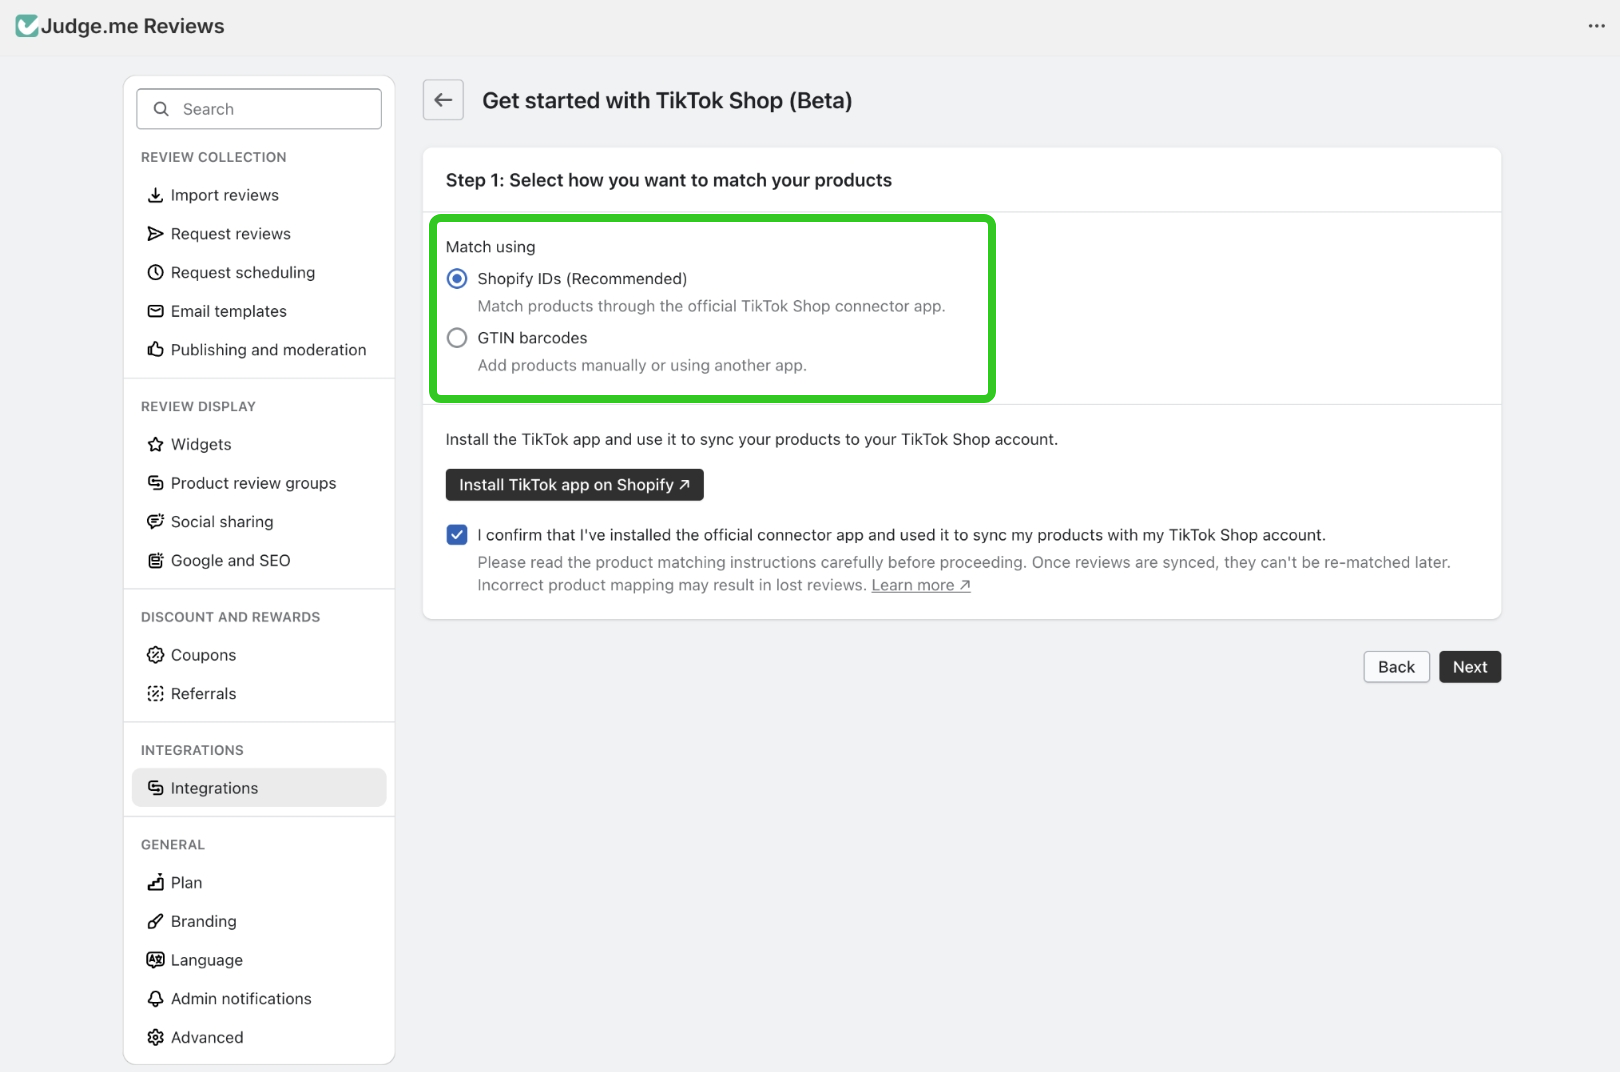The width and height of the screenshot is (1620, 1072).
Task: Click the 'REVIEW COLLECTION' section header
Action: pos(214,157)
